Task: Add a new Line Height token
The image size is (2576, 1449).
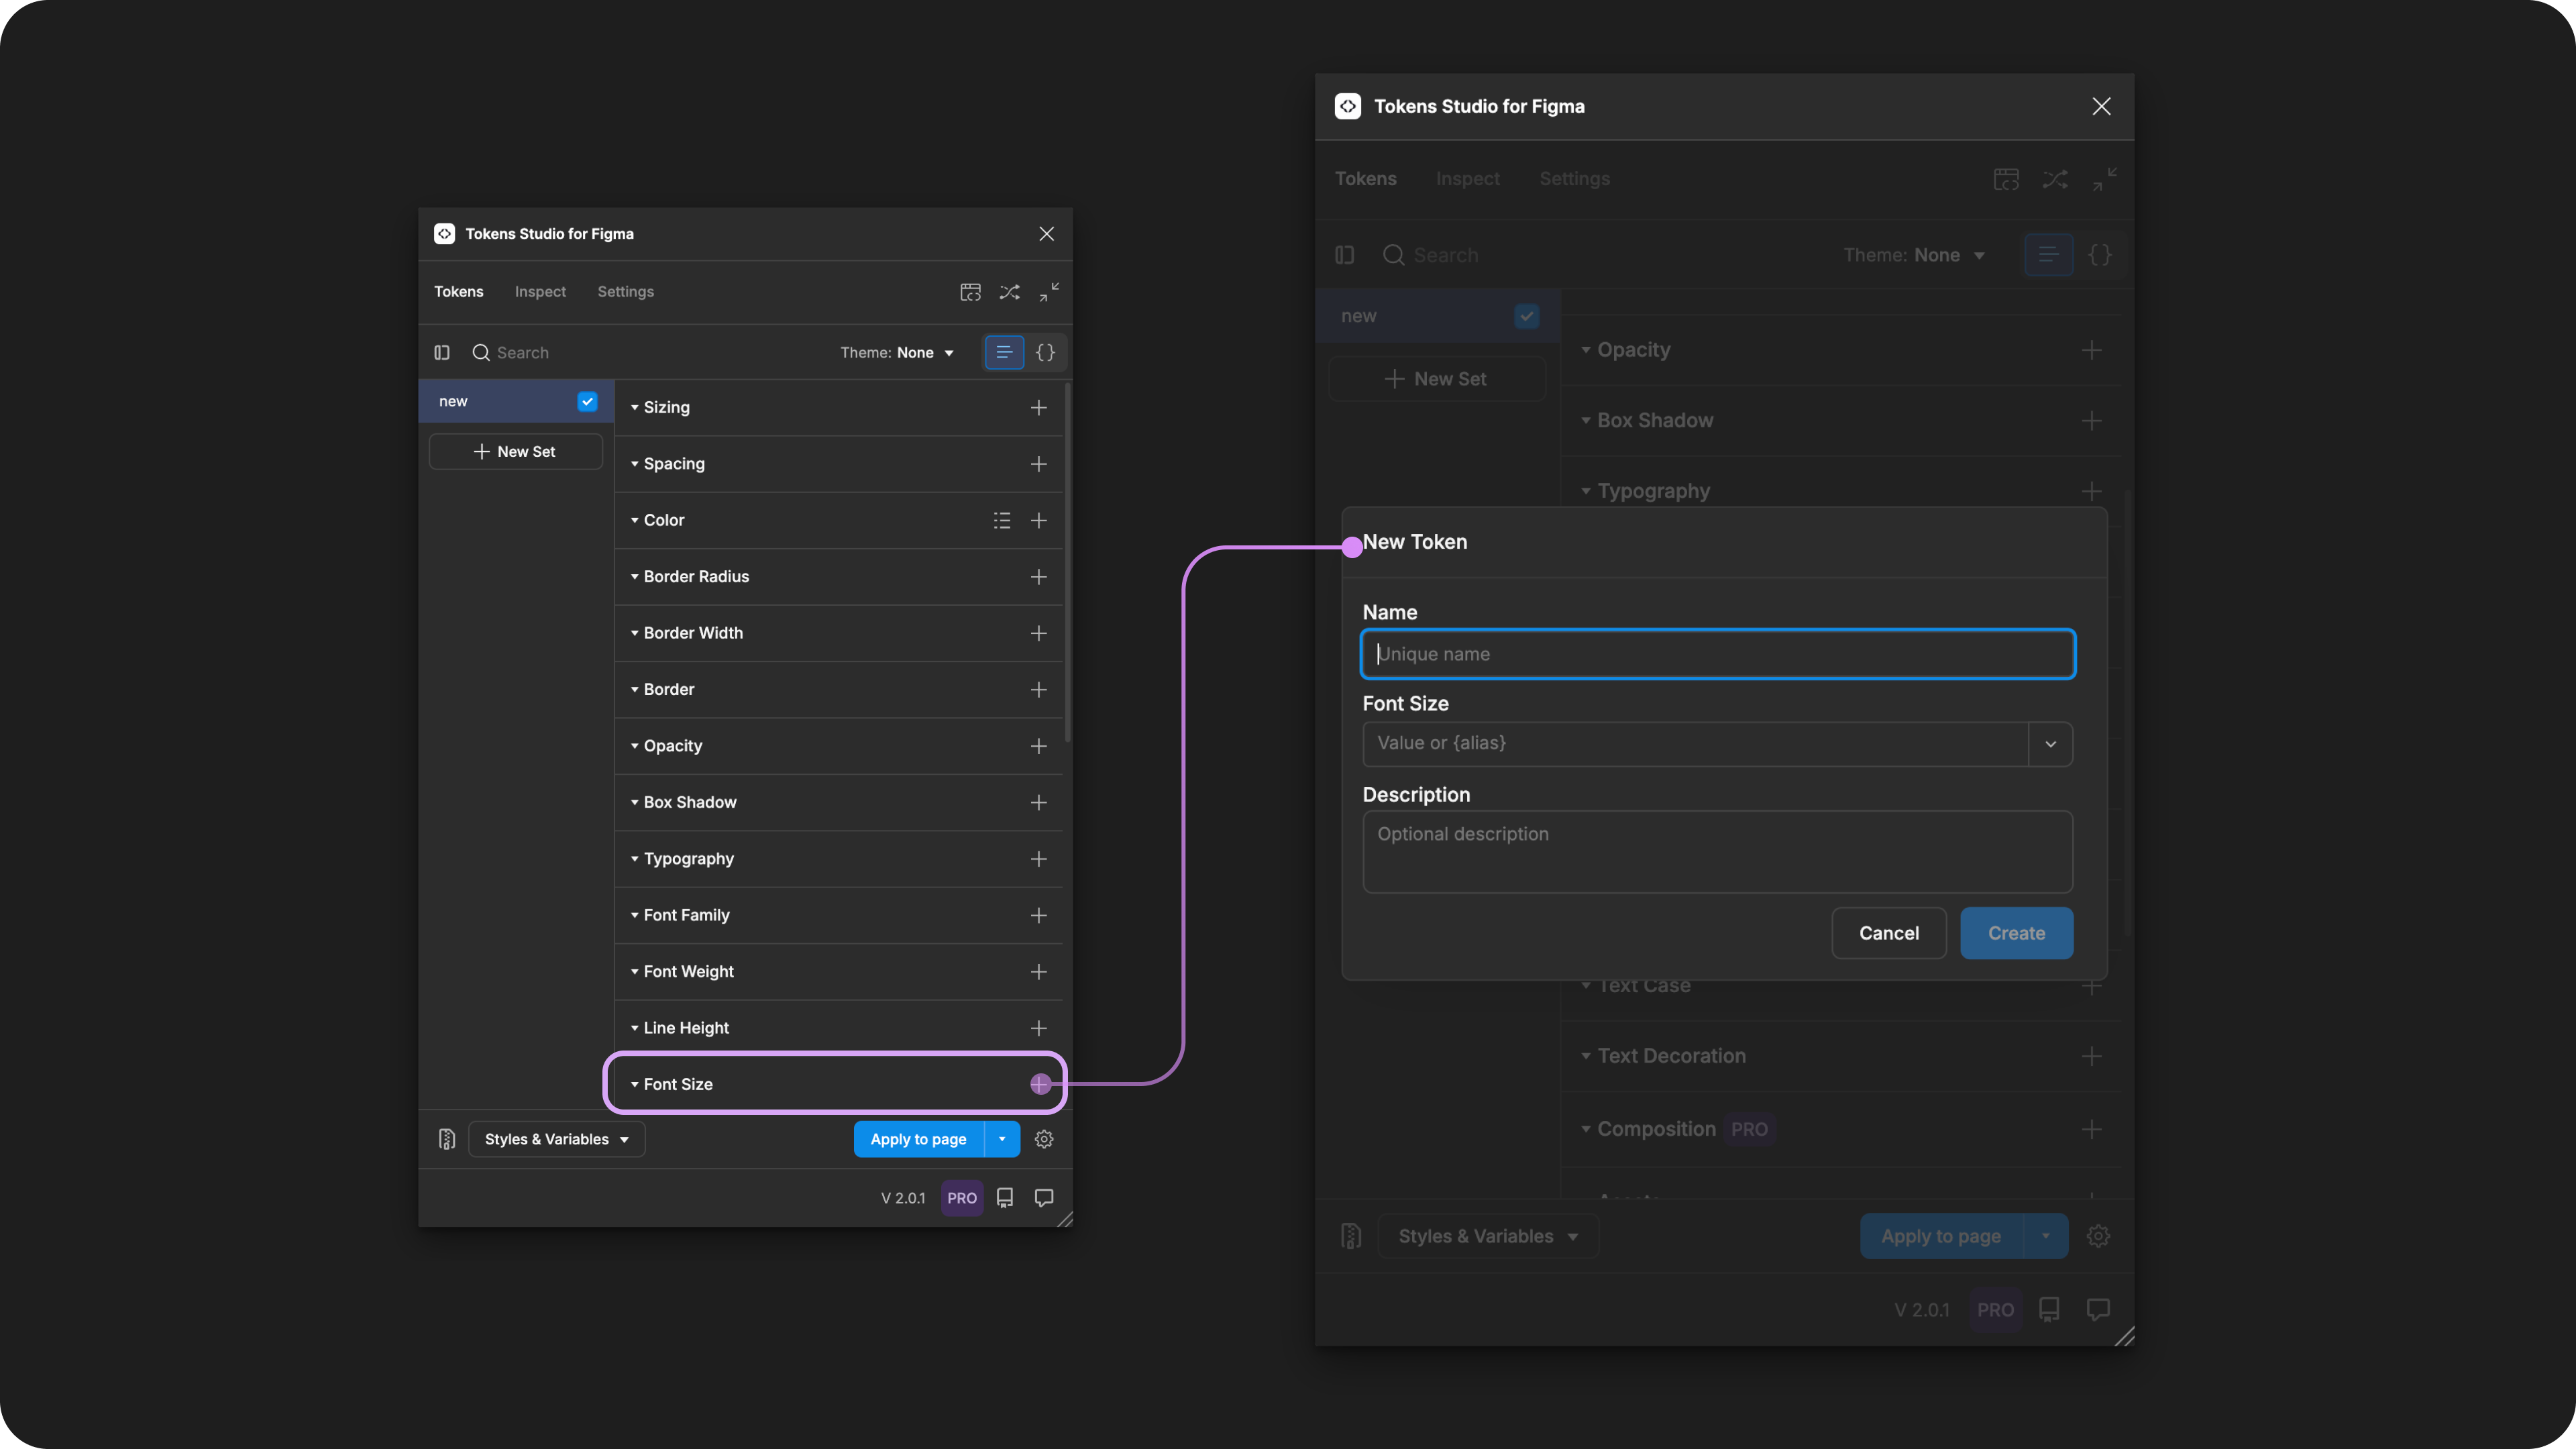Action: coord(1038,1028)
